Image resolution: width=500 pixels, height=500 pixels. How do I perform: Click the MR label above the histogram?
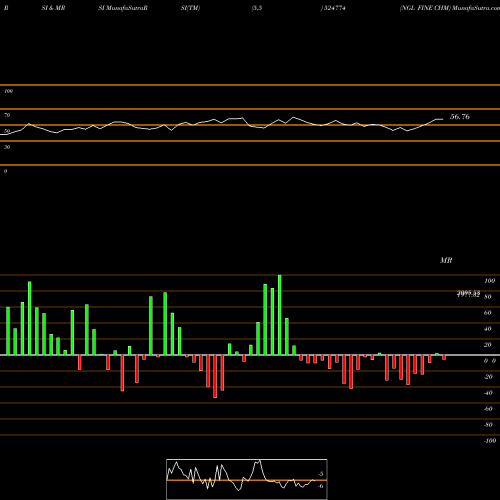446,260
